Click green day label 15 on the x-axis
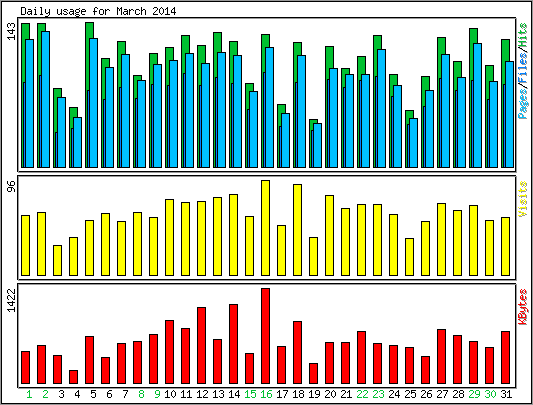Screen dimensions: 533x405 click(250, 394)
